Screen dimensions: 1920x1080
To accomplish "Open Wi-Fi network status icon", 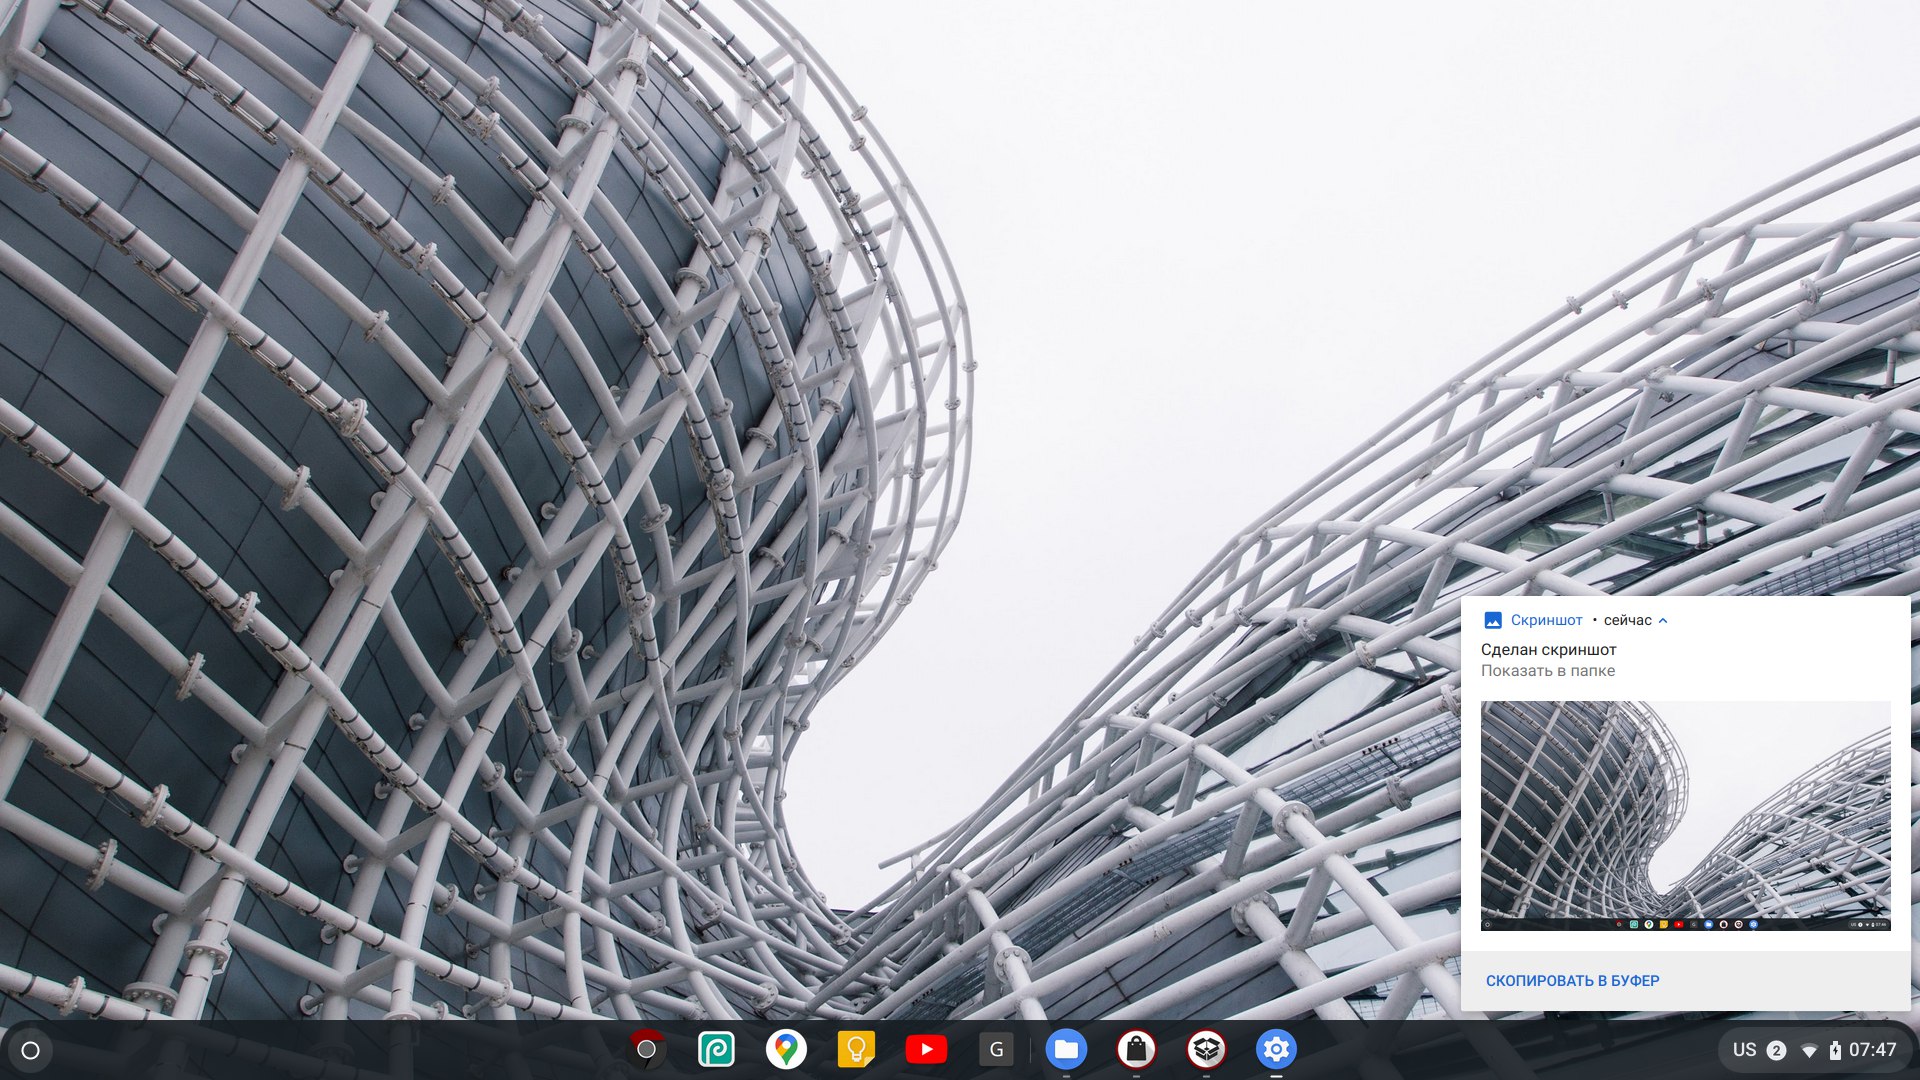I will click(1809, 1051).
